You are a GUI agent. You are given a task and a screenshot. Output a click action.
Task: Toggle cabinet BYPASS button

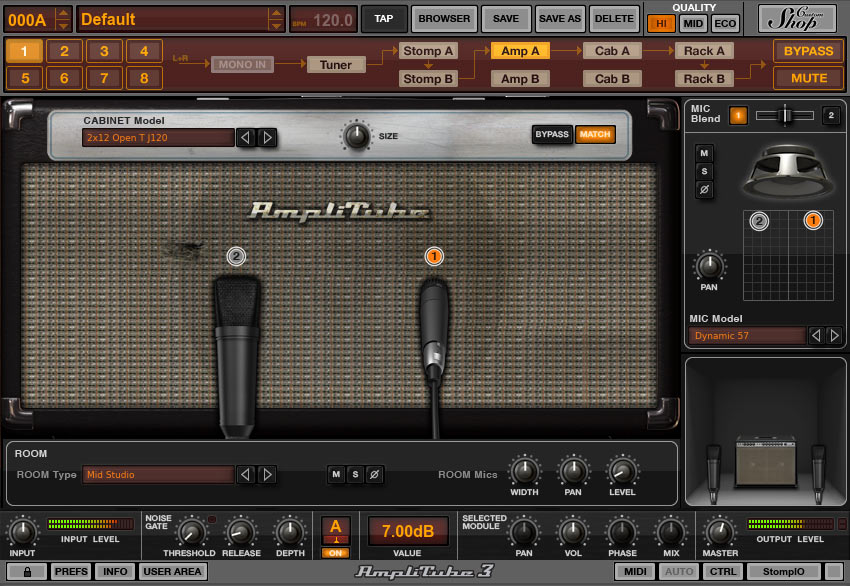[552, 134]
